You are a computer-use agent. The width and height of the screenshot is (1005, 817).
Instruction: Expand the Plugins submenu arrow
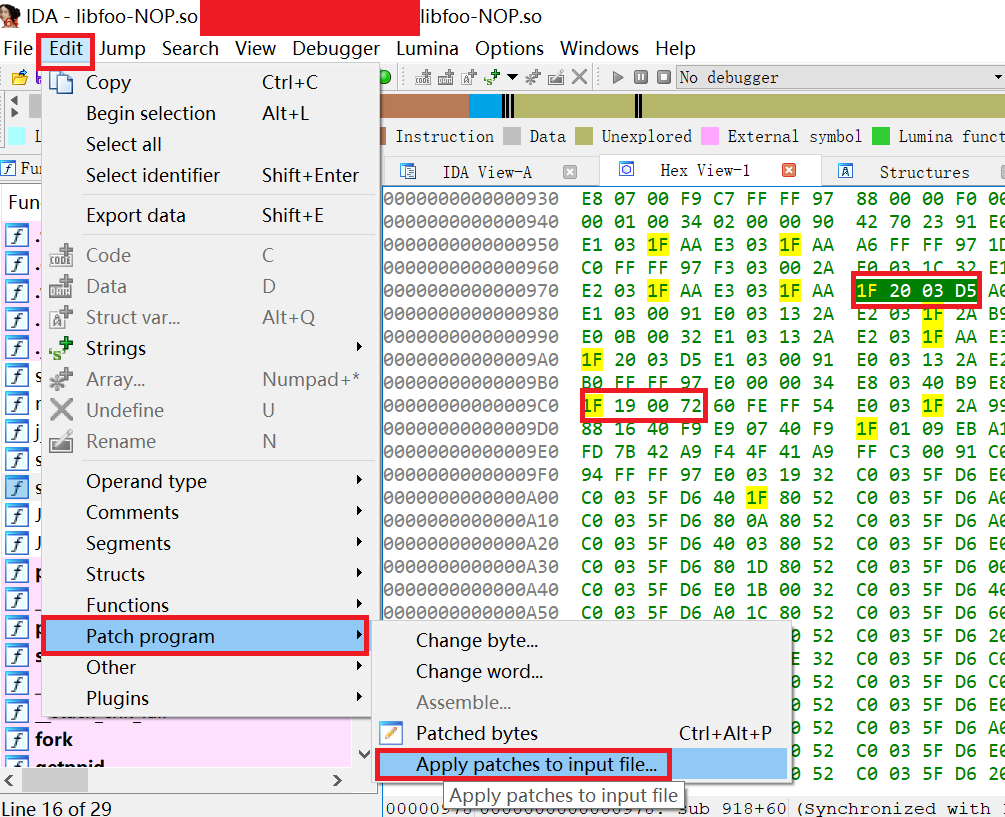point(360,697)
